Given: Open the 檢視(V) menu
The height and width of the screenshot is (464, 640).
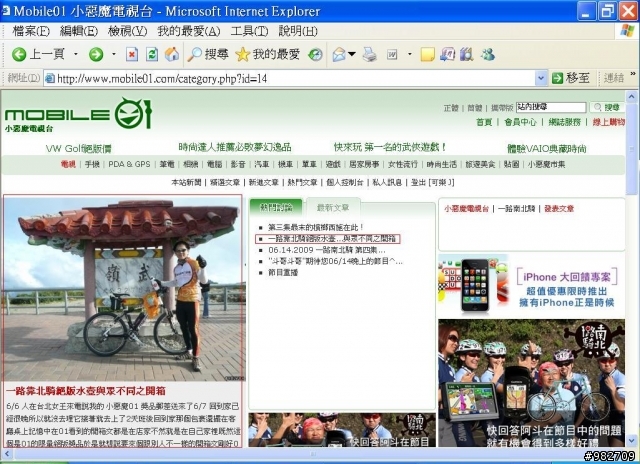Looking at the screenshot, I should pyautogui.click(x=127, y=31).
